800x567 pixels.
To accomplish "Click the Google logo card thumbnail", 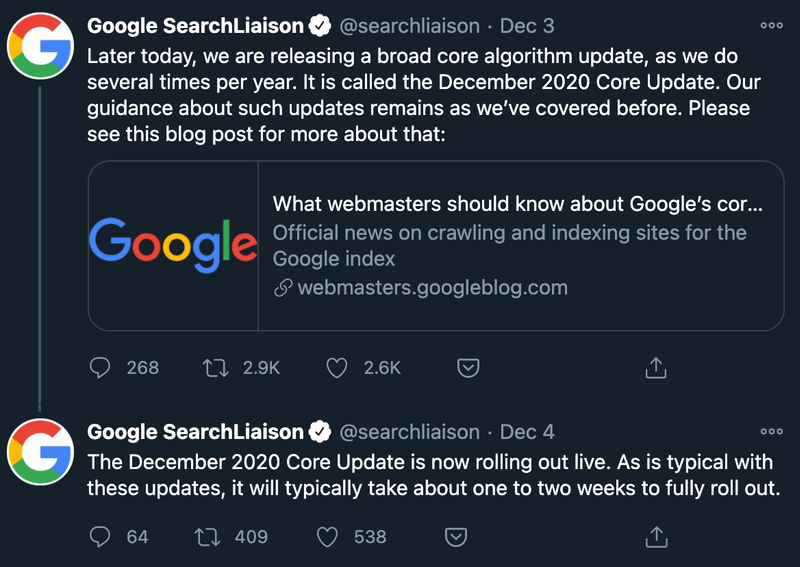I will [173, 245].
